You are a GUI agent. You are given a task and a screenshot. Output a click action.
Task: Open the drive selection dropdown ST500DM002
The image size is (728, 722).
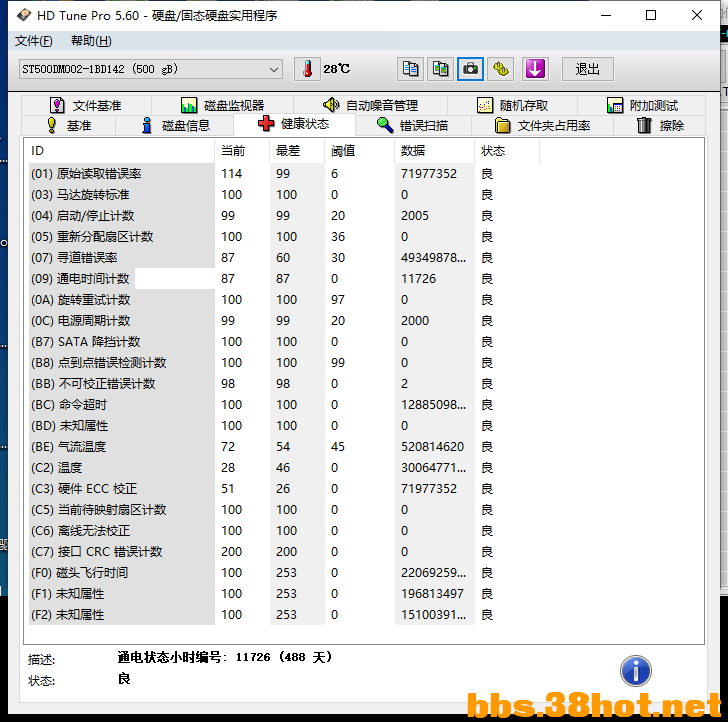(150, 69)
